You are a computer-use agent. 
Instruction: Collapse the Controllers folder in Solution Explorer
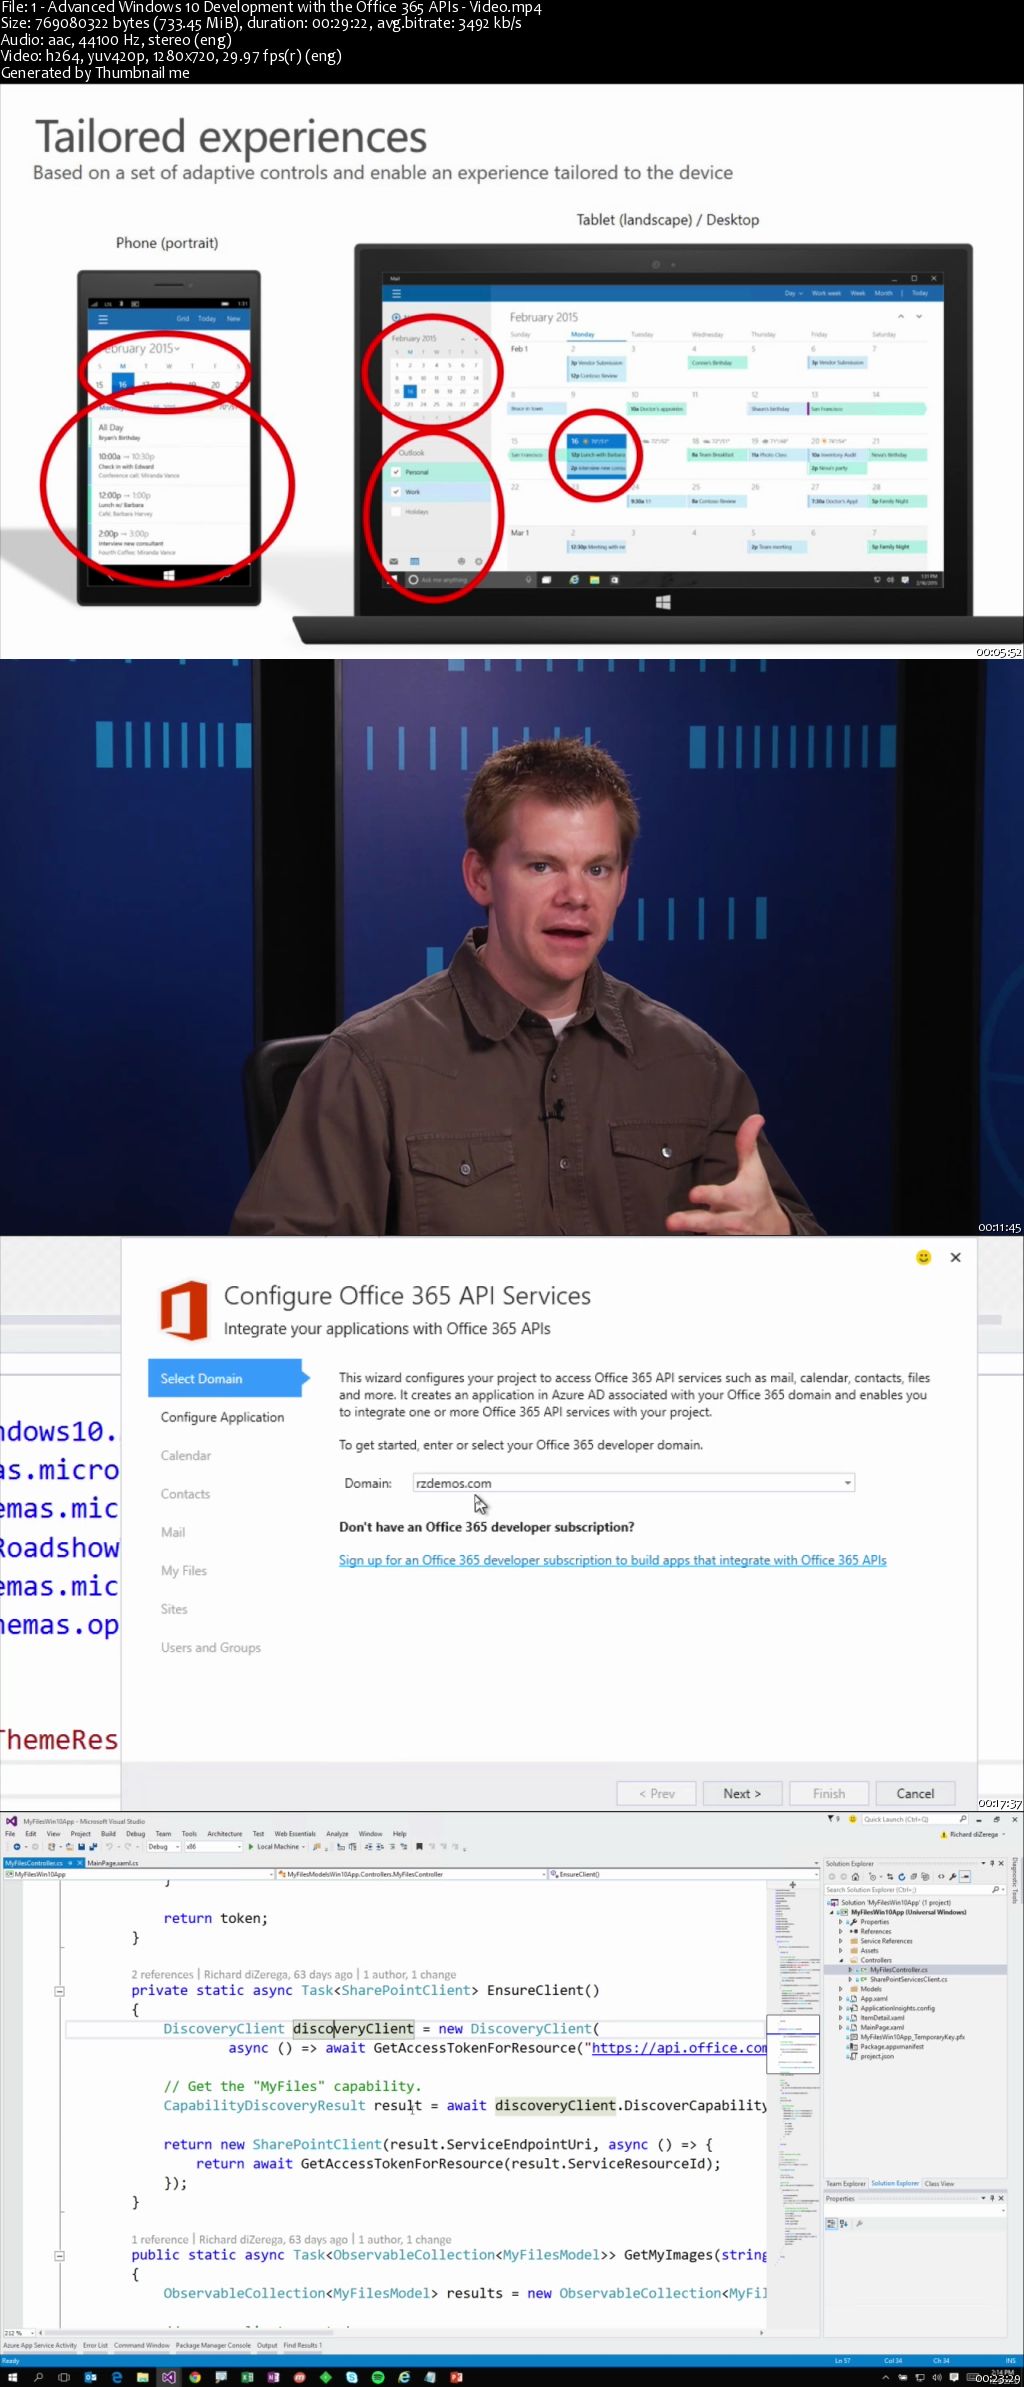coord(841,1960)
